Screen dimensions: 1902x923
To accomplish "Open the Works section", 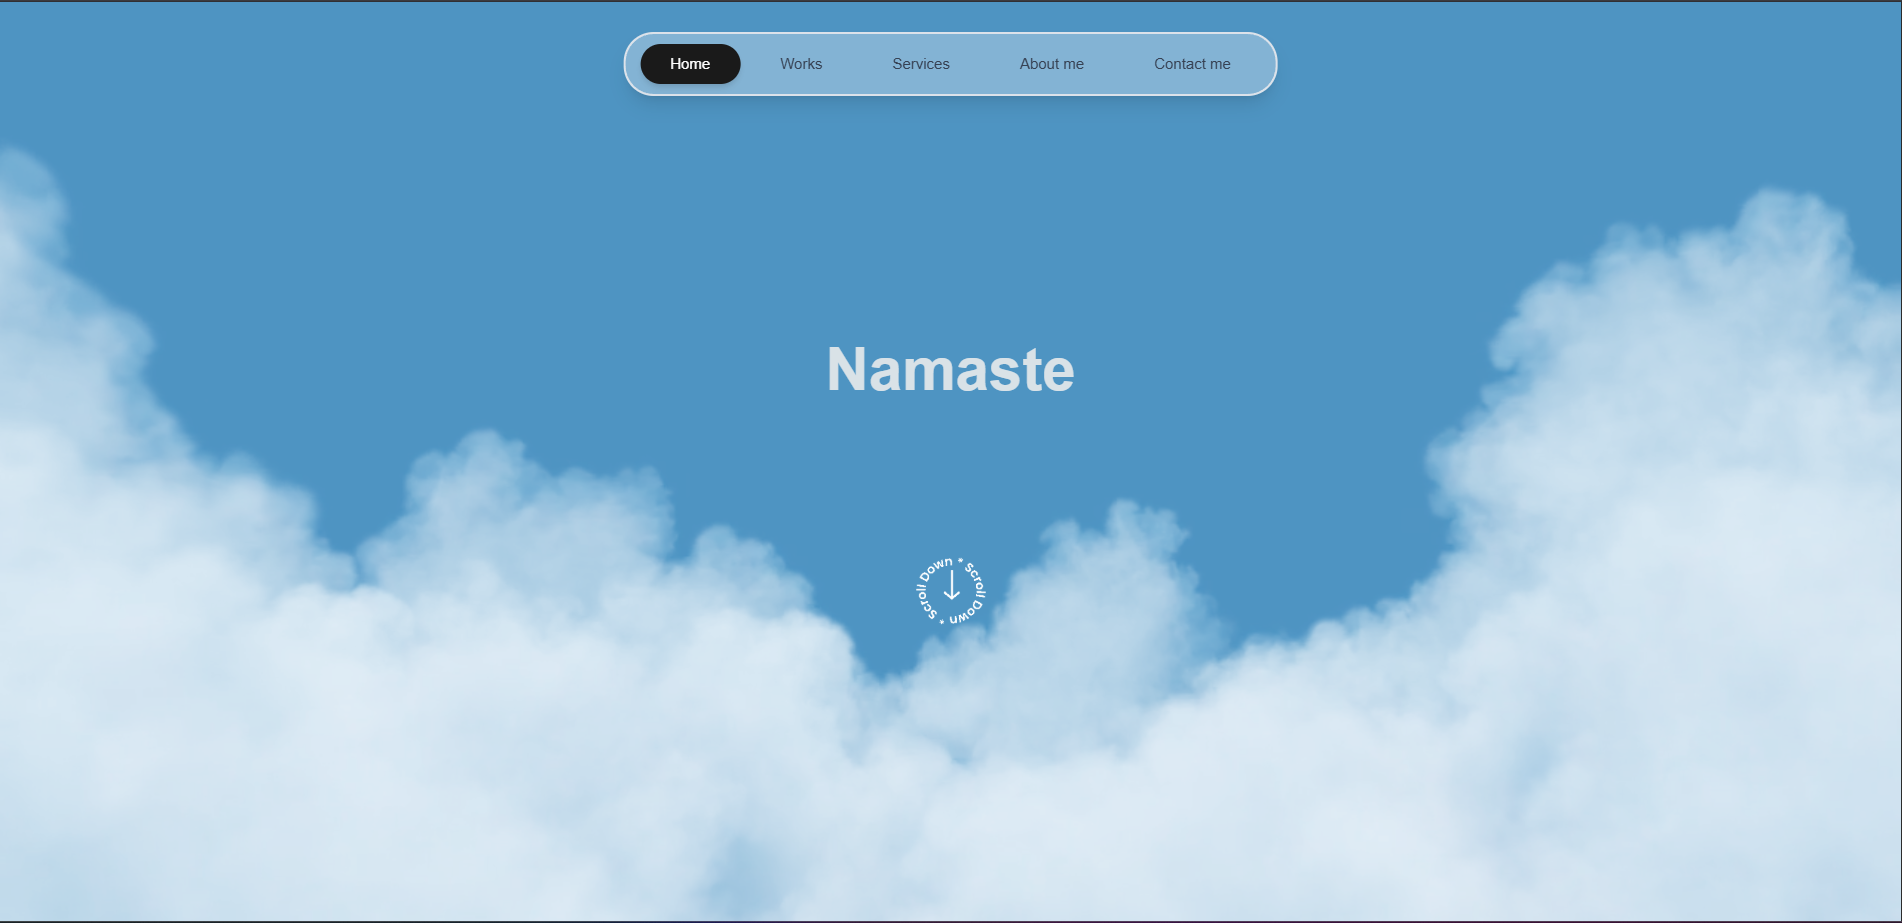I will point(801,64).
